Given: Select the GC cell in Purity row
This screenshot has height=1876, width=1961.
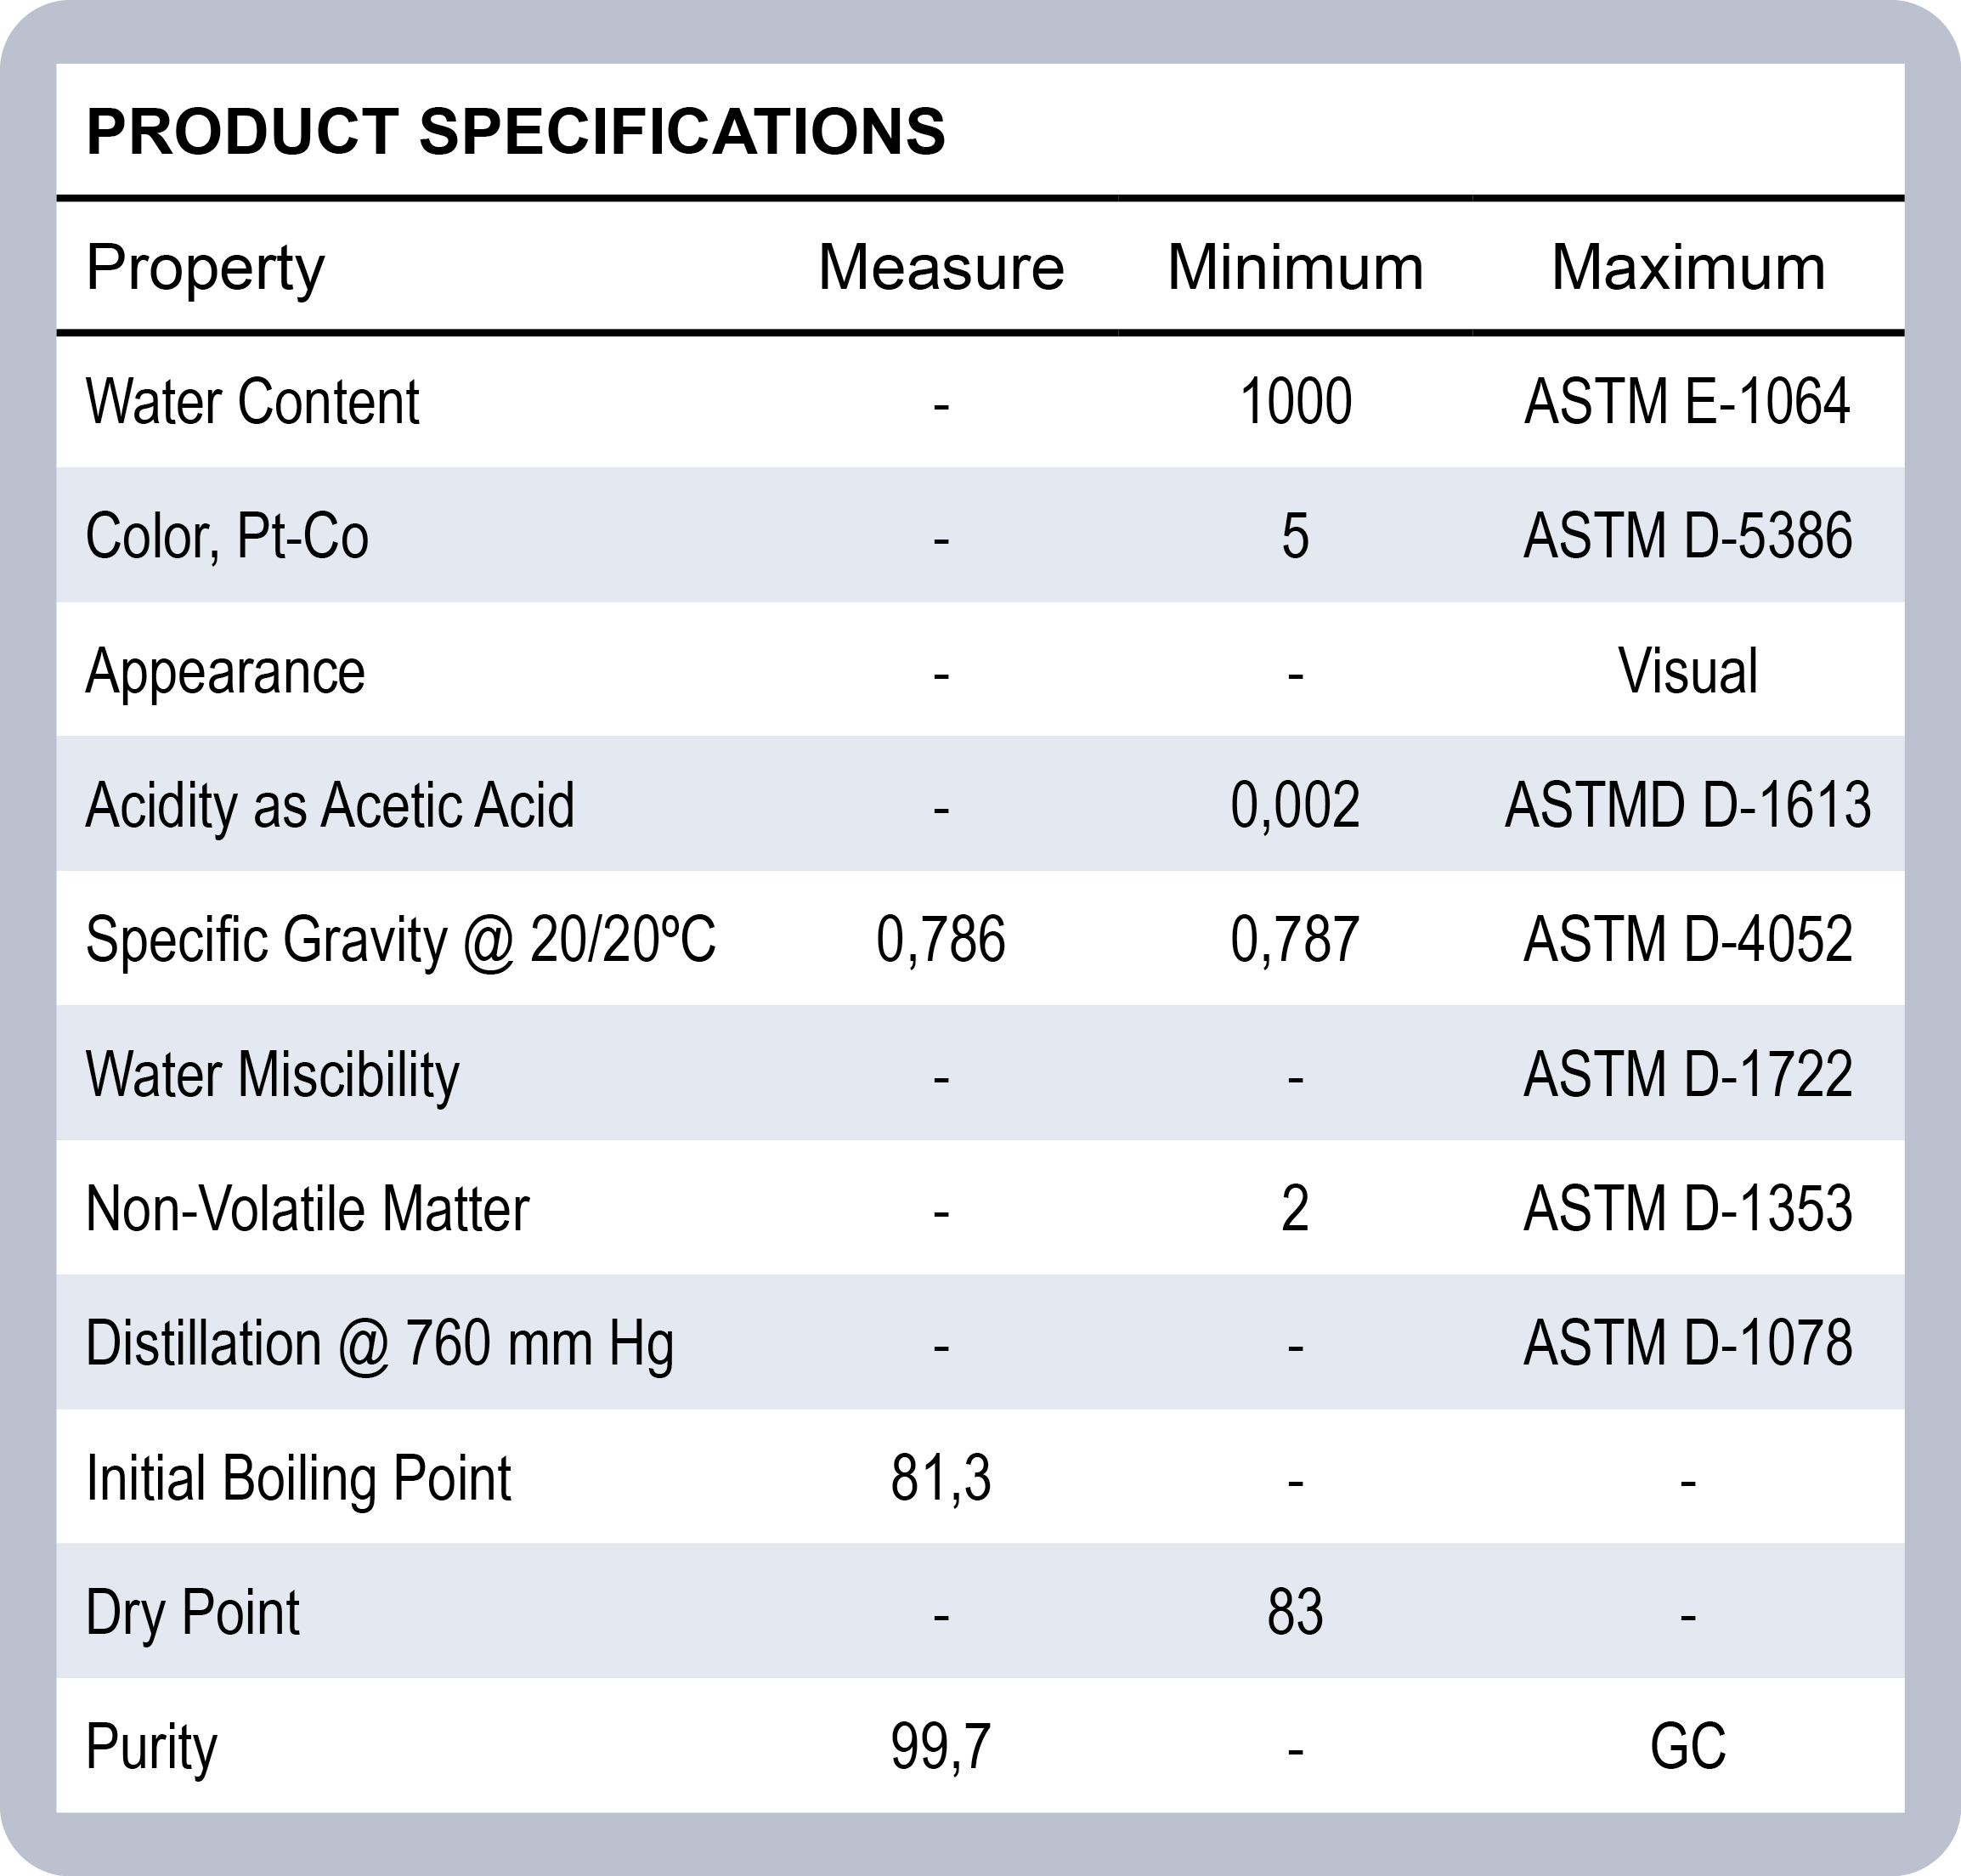Looking at the screenshot, I should [1688, 1747].
